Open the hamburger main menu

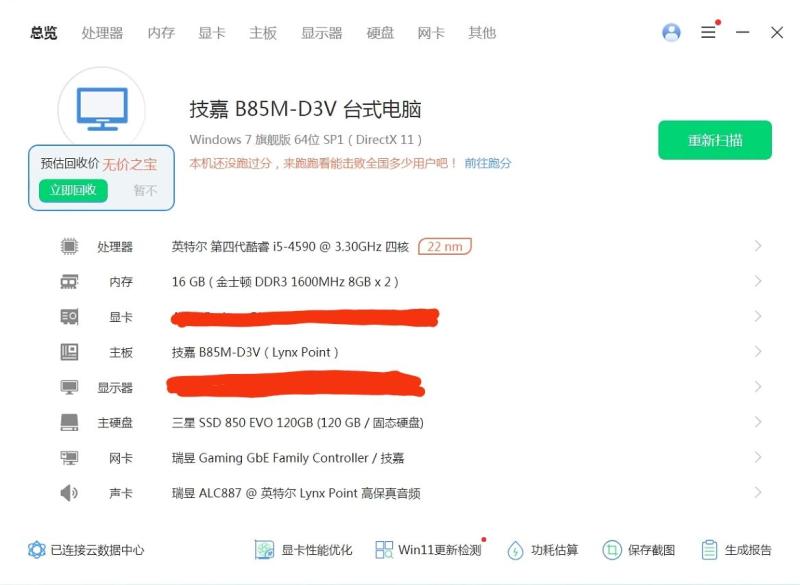708,33
